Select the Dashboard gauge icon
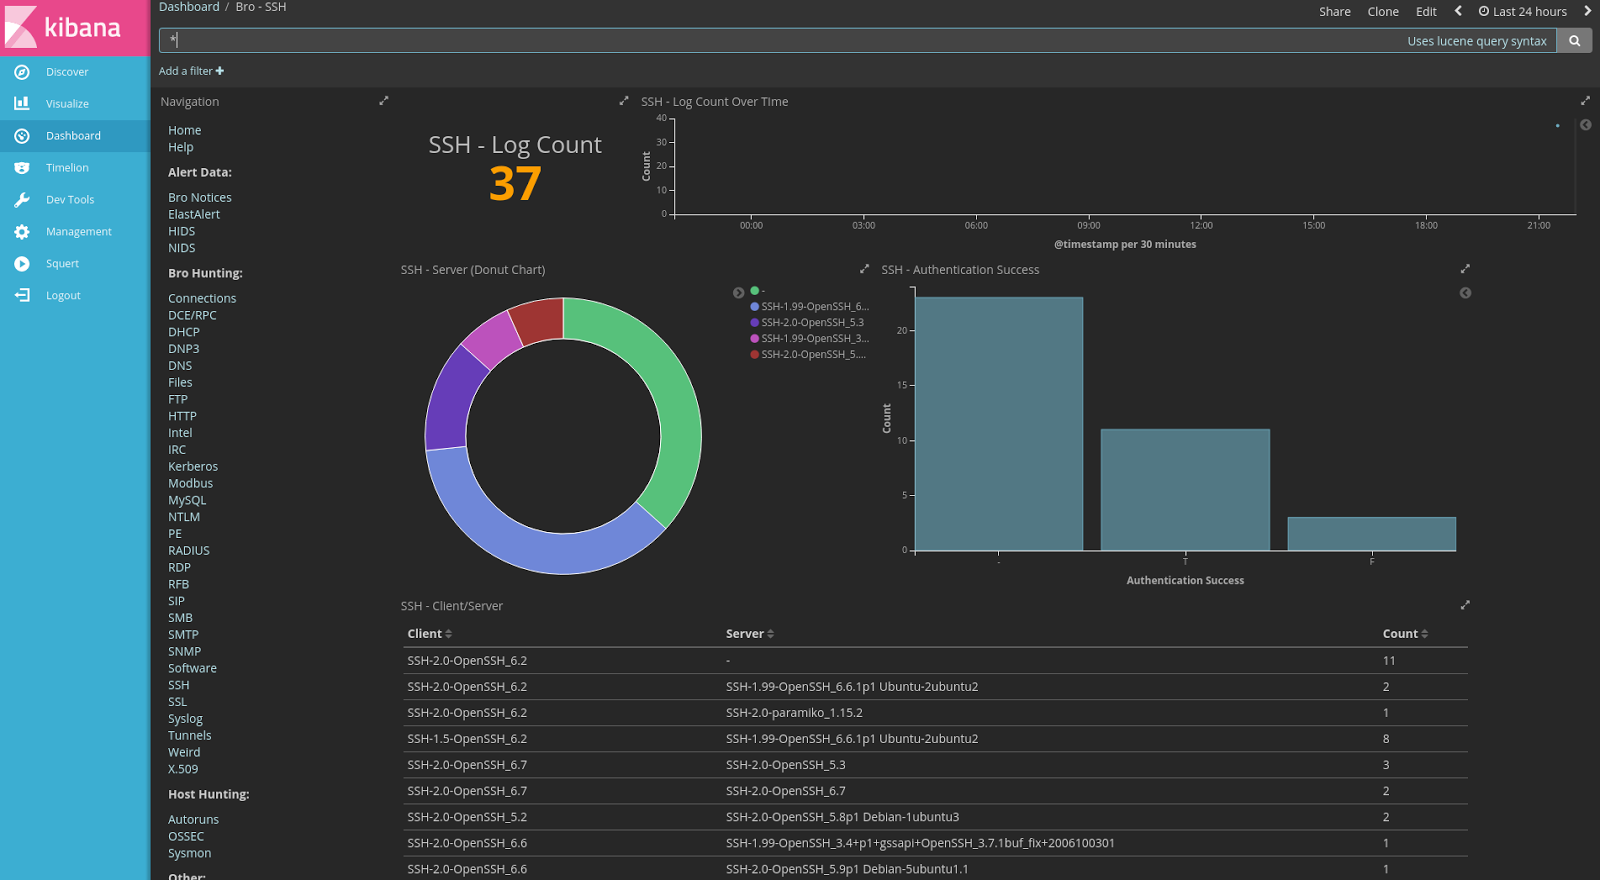Screen dimensions: 1600x880 pos(22,136)
